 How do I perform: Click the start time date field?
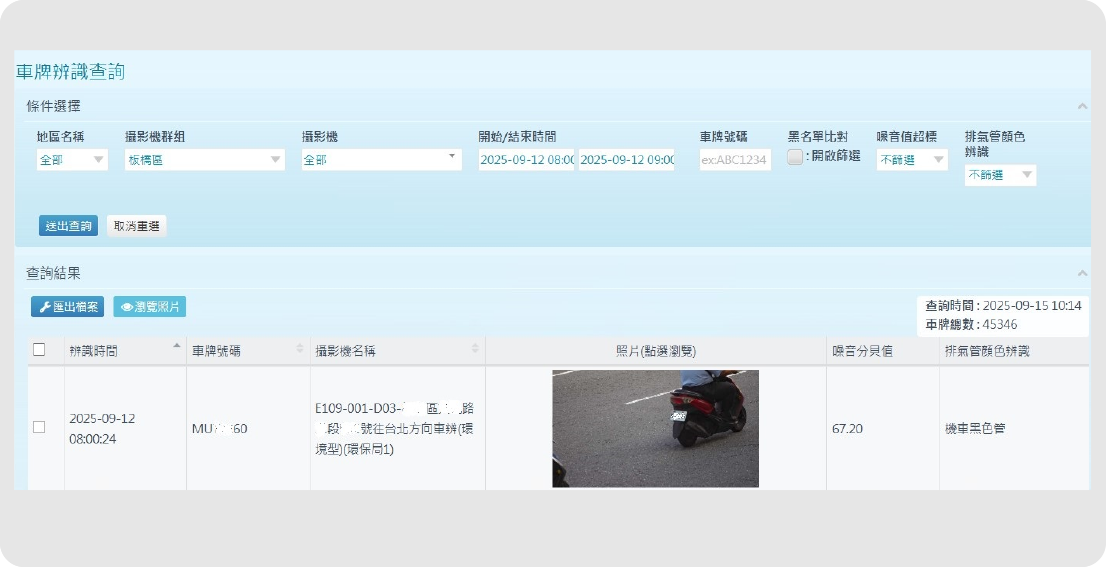coord(526,160)
